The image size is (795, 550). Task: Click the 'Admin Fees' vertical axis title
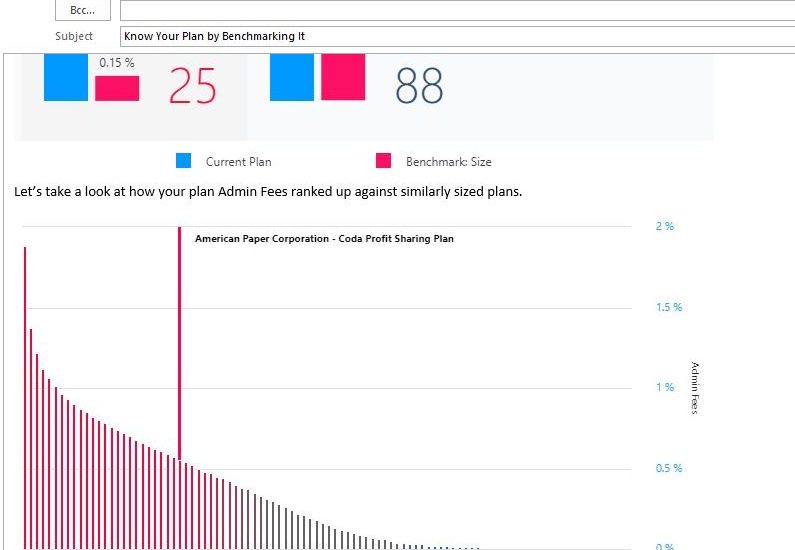pyautogui.click(x=696, y=388)
